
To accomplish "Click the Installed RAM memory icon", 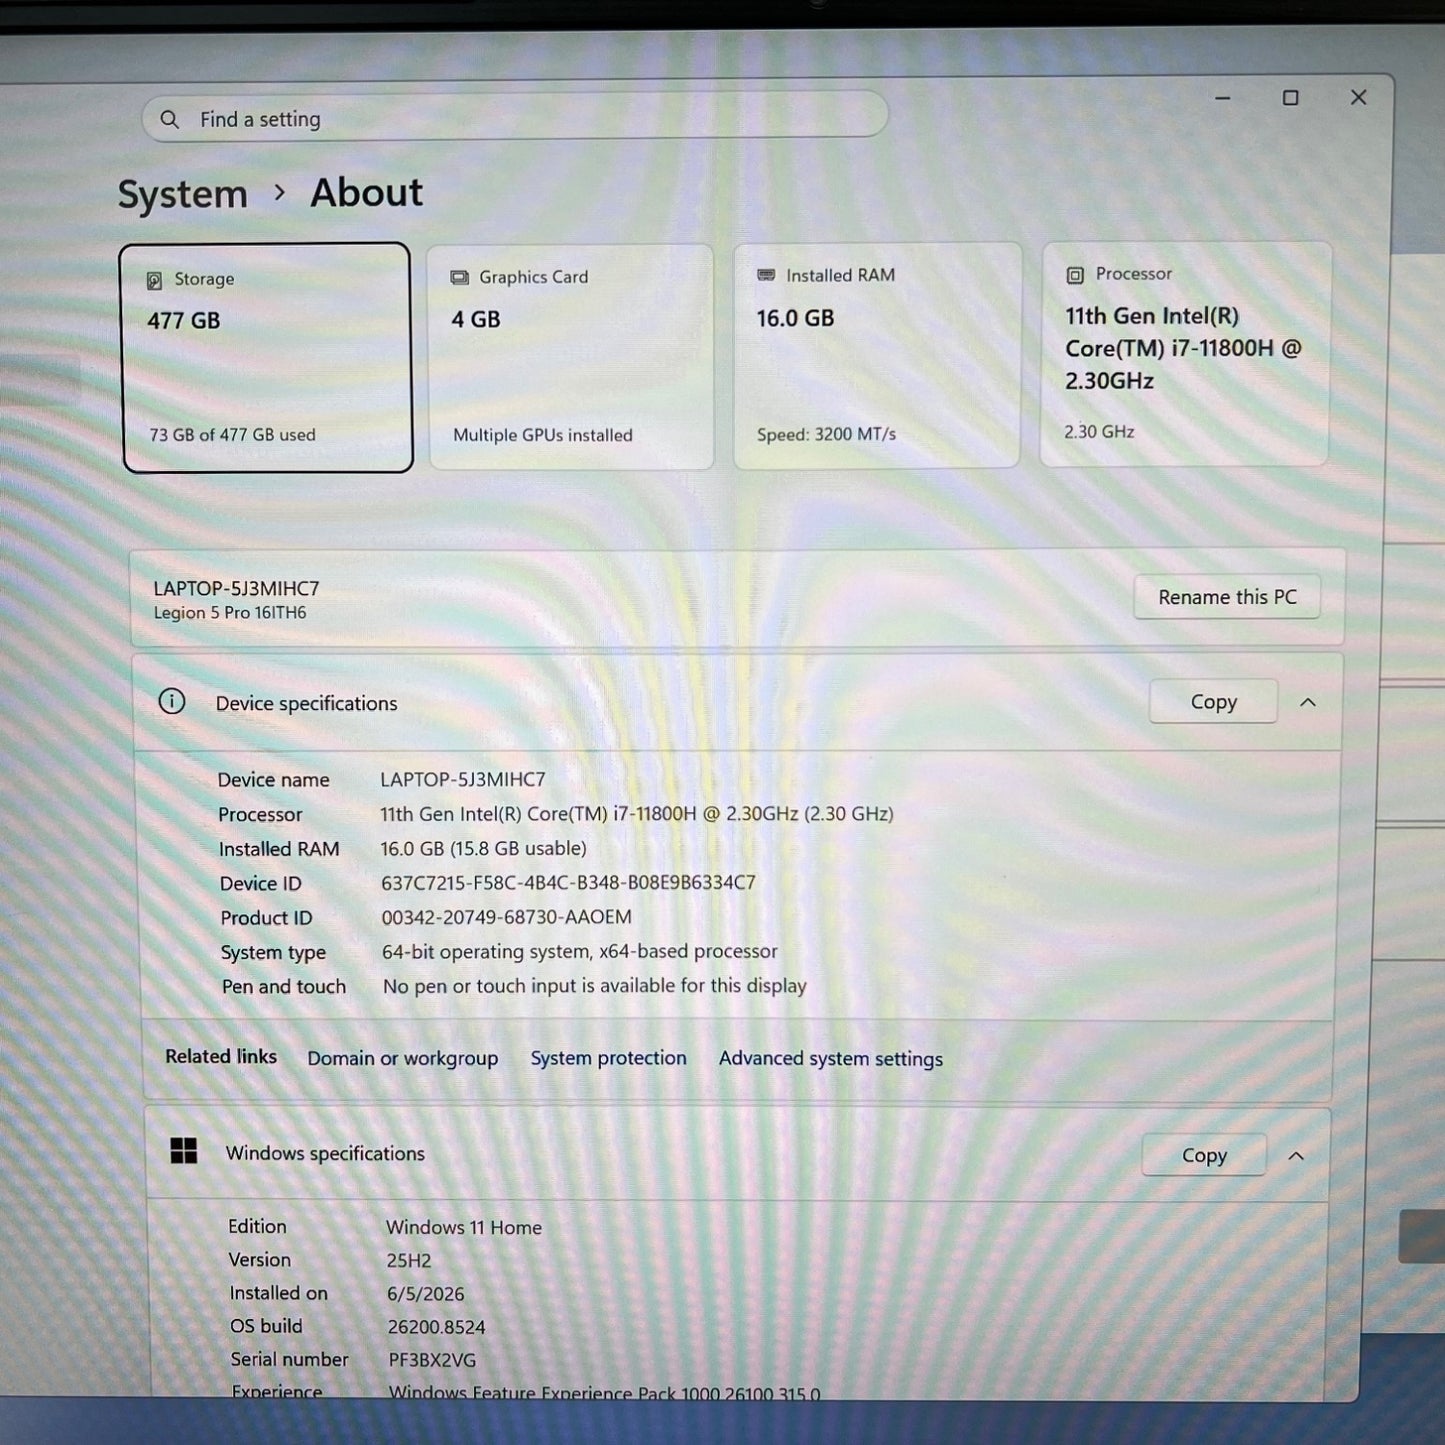I will coord(766,275).
